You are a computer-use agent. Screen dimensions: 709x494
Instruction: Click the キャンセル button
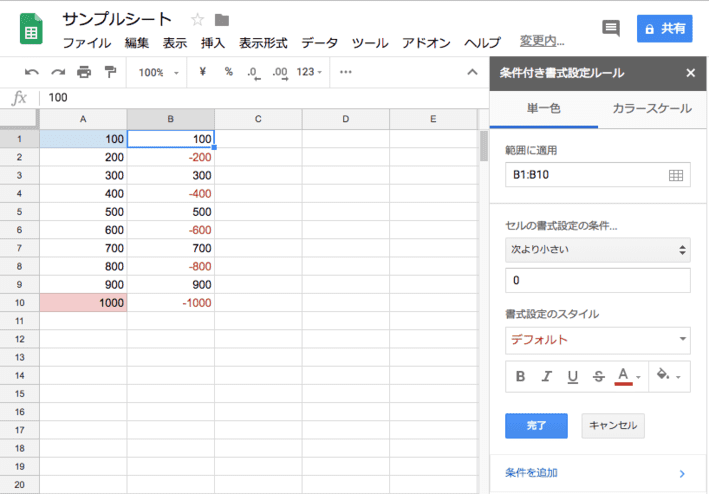pyautogui.click(x=613, y=425)
